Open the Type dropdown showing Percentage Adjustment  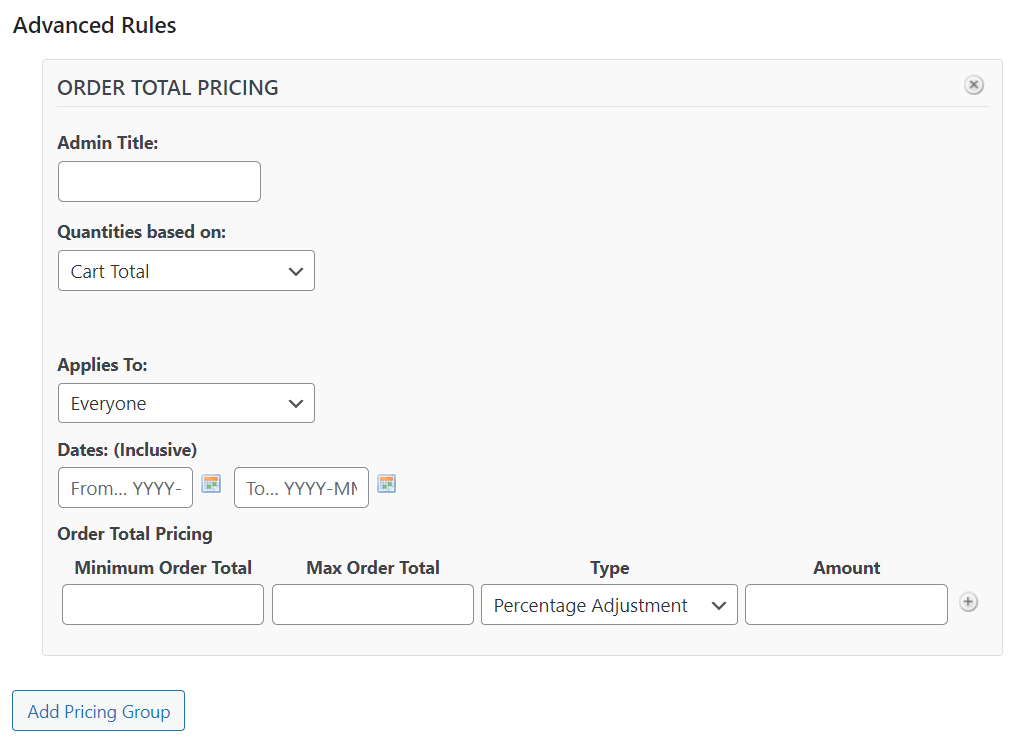click(609, 605)
